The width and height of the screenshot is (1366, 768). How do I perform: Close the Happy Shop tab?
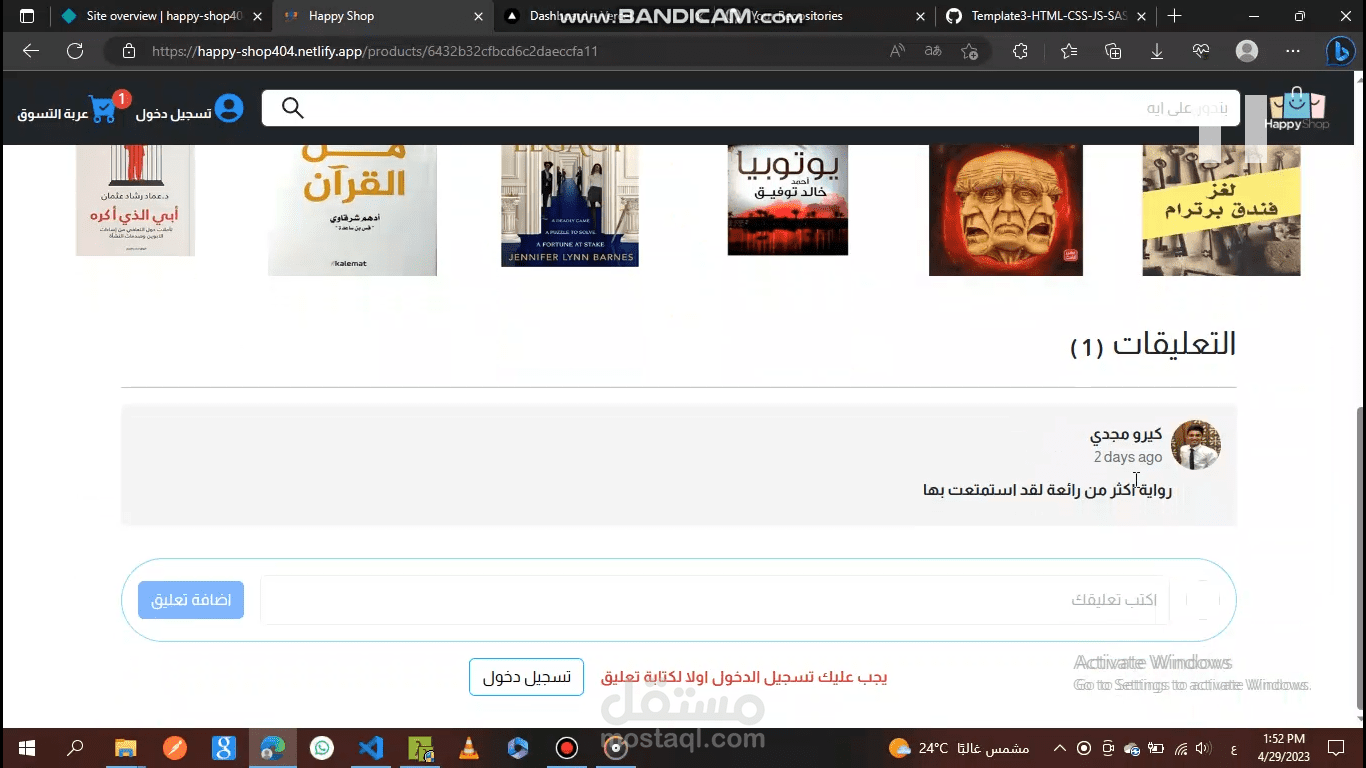(x=478, y=16)
